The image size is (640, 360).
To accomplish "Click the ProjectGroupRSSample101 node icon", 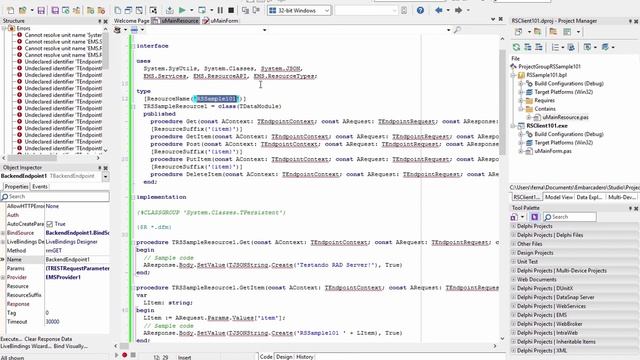I will (514, 67).
